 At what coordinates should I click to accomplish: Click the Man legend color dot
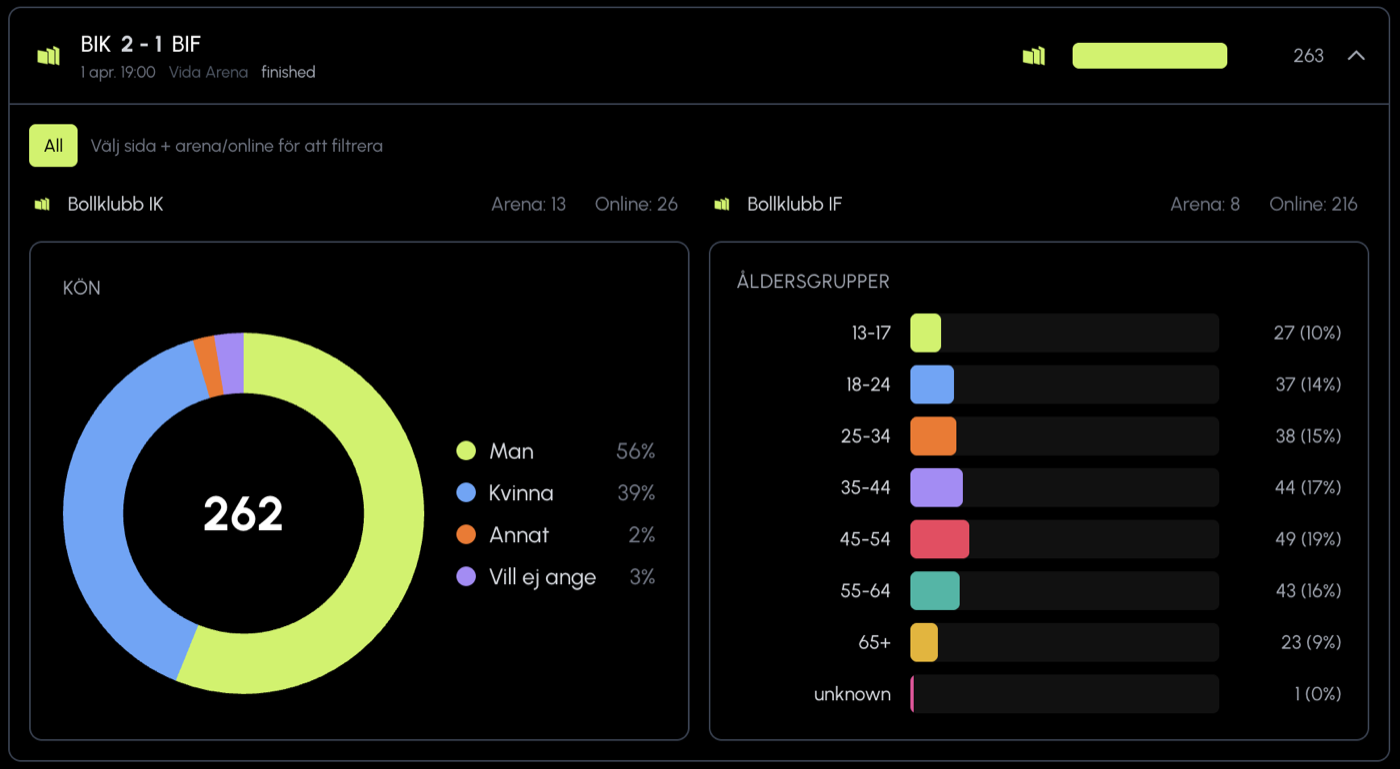[466, 451]
